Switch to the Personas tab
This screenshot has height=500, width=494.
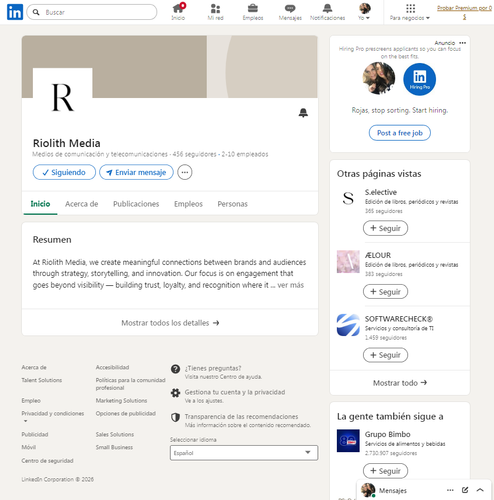pos(232,204)
